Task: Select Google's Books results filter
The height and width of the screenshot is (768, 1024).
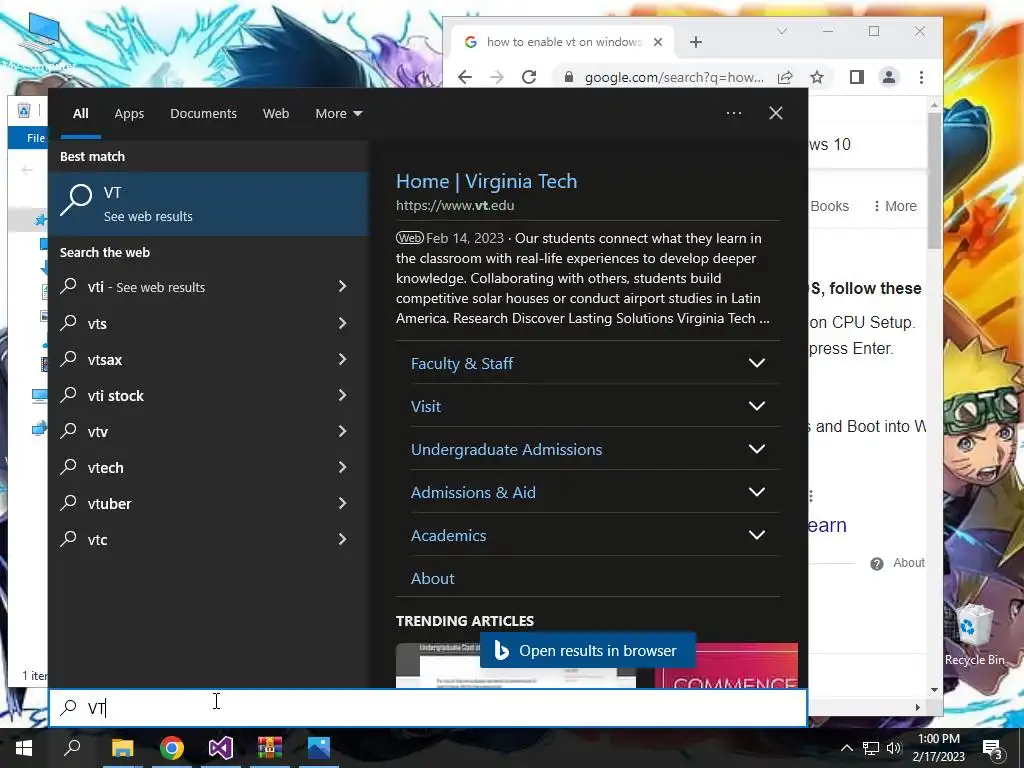Action: tap(829, 206)
